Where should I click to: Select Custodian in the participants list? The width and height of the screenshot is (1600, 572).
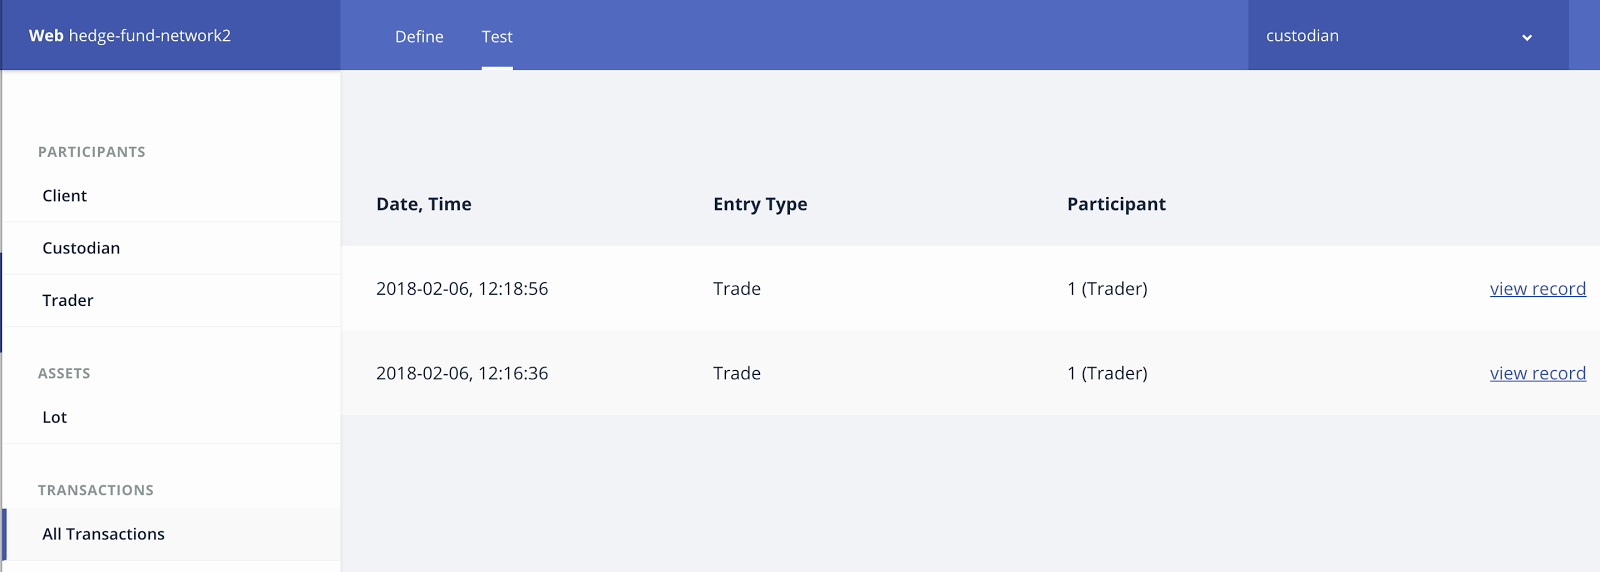pyautogui.click(x=81, y=248)
